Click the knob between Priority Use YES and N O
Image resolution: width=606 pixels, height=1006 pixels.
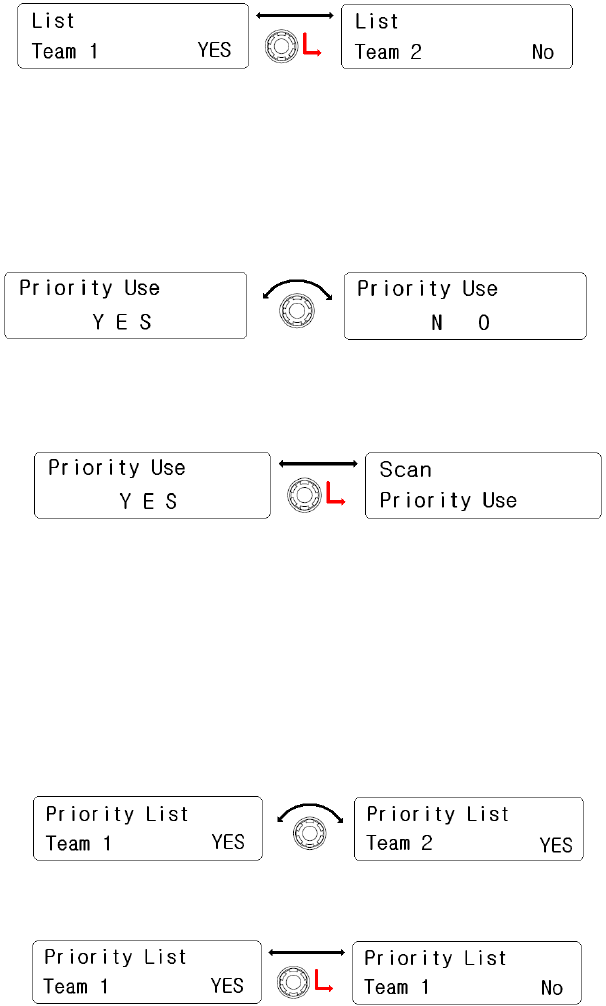click(x=295, y=313)
